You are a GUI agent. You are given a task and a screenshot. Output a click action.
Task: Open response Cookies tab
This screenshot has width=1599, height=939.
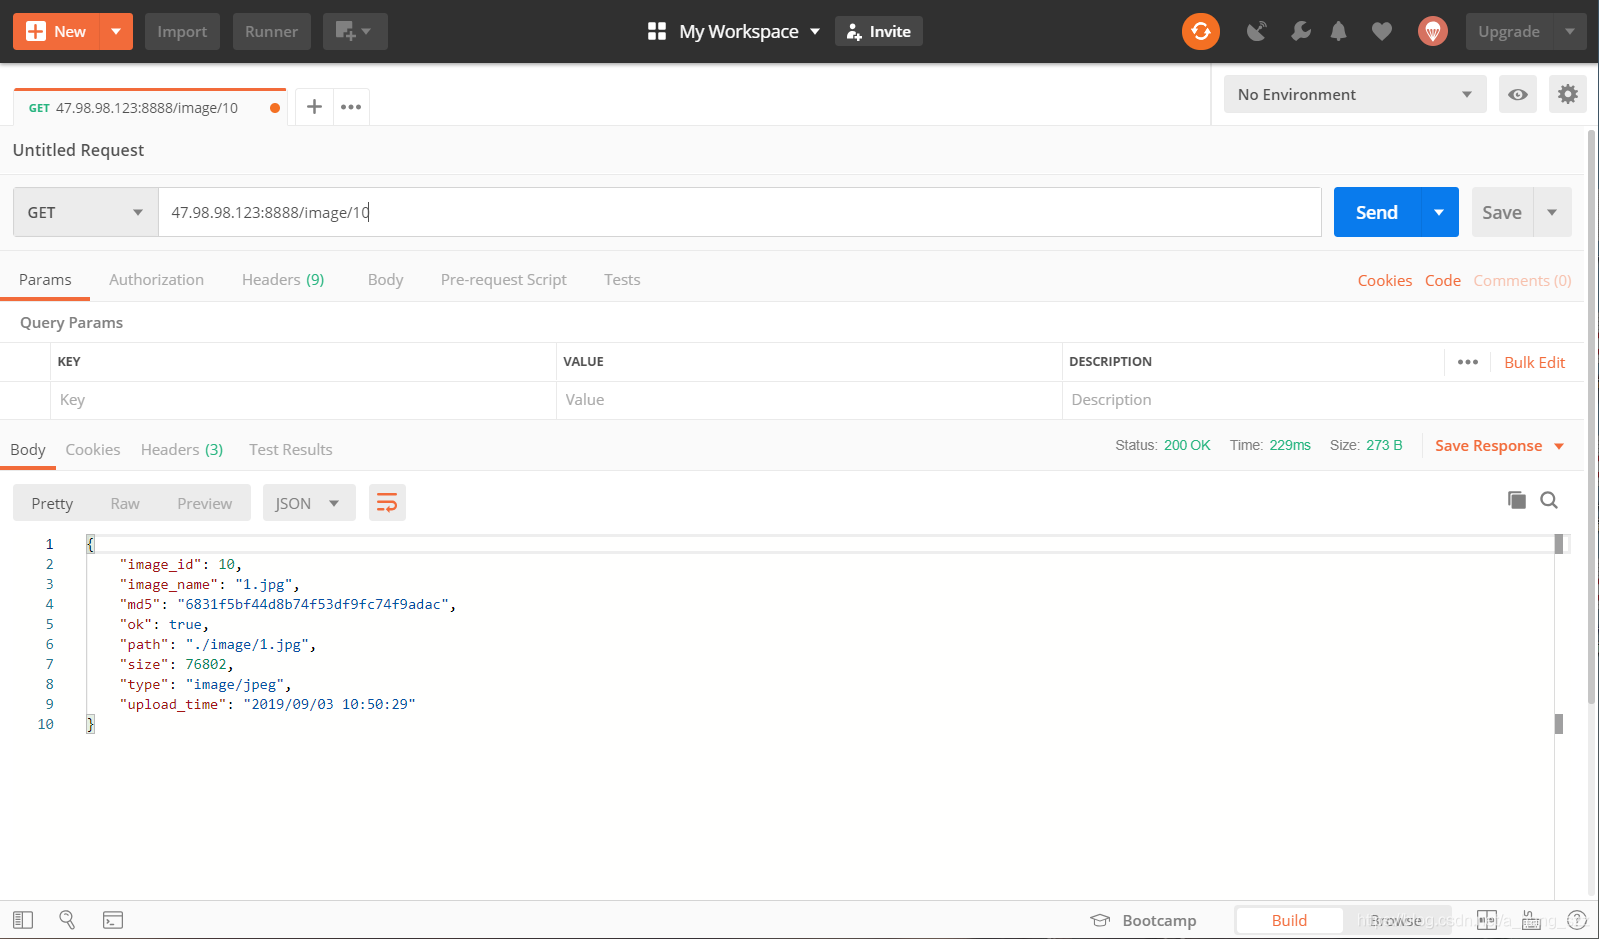93,450
